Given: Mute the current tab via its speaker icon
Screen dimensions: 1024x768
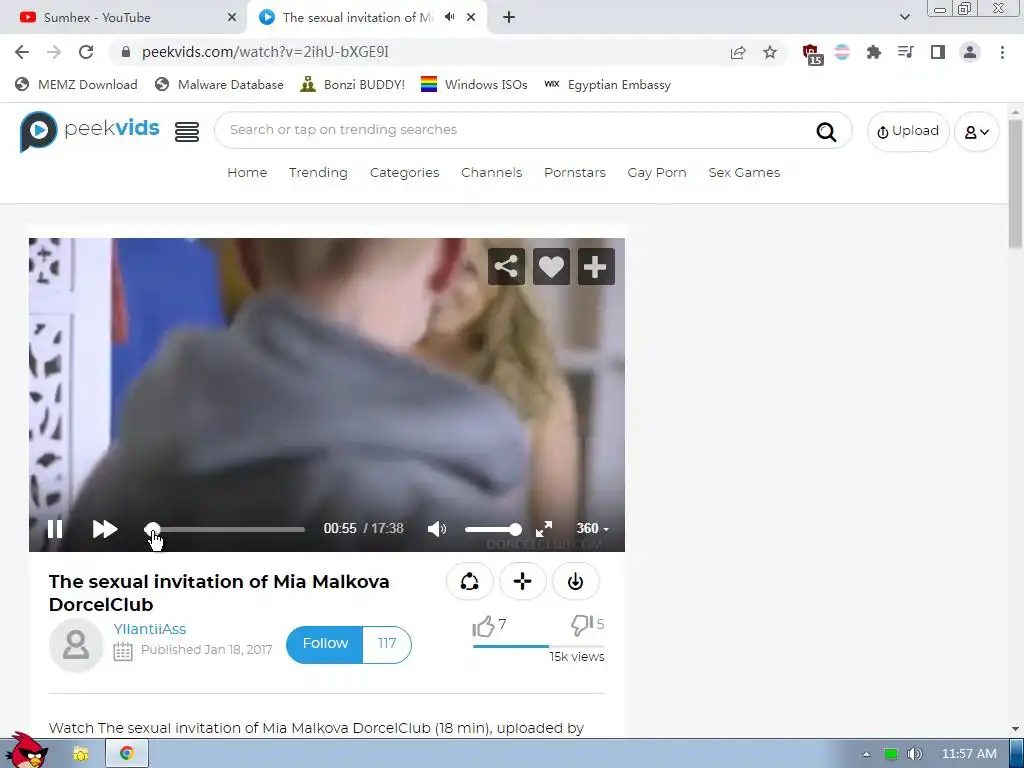Looking at the screenshot, I should [449, 17].
